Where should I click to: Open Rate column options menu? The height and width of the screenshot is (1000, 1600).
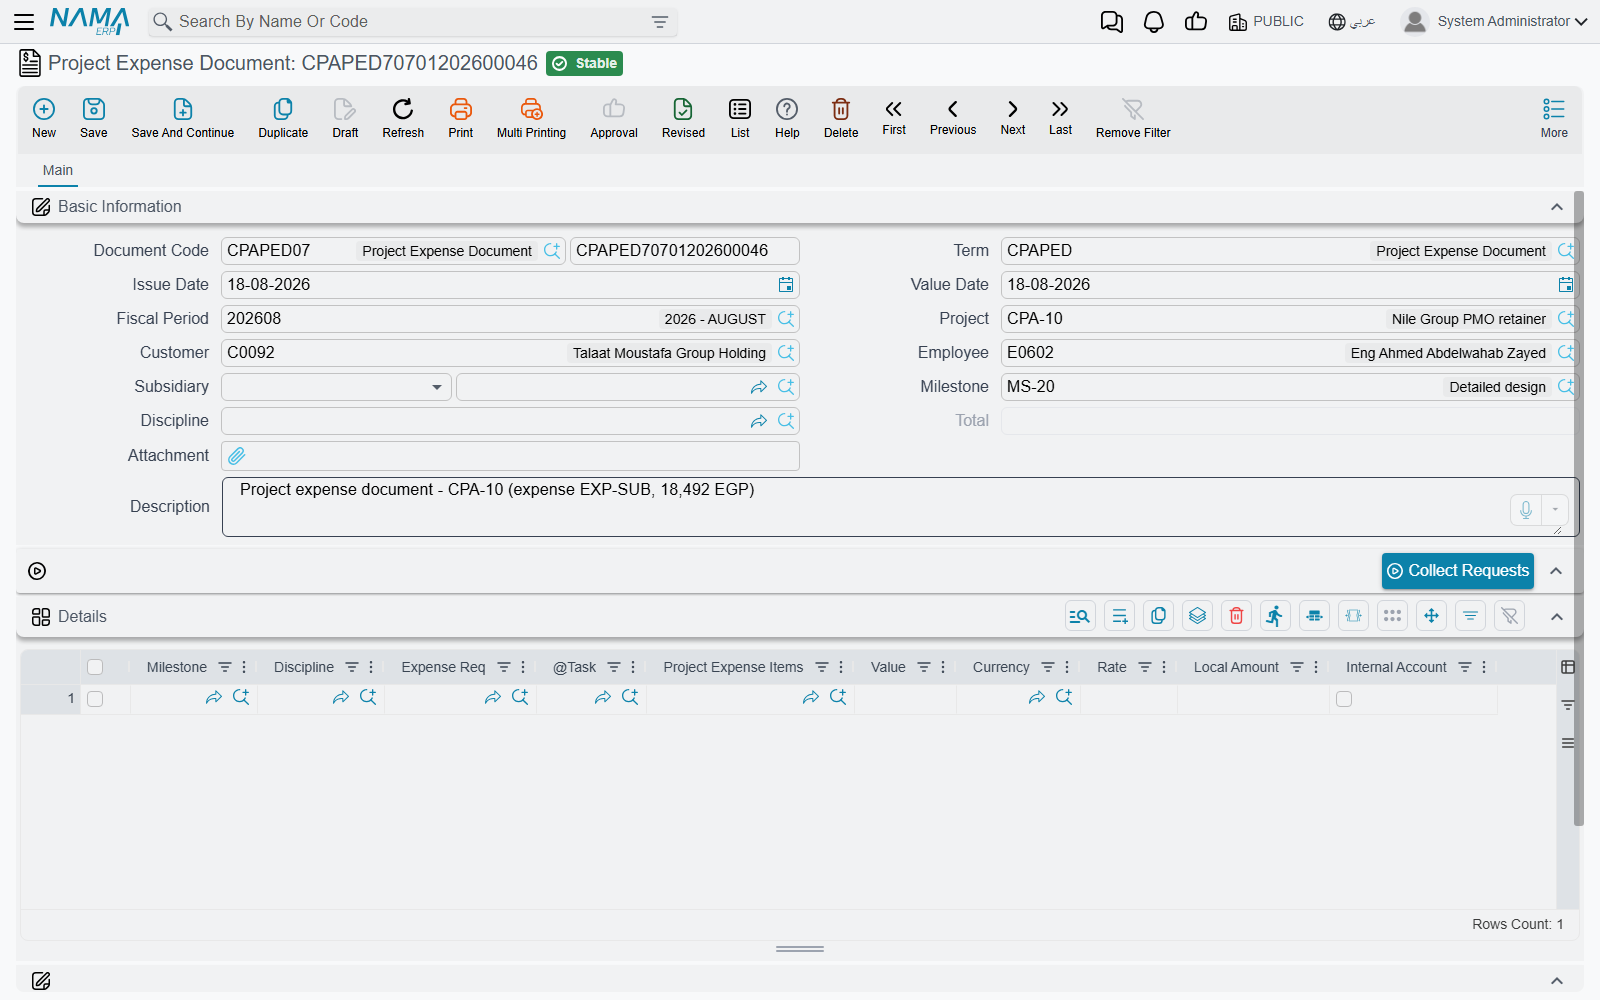pos(1164,667)
